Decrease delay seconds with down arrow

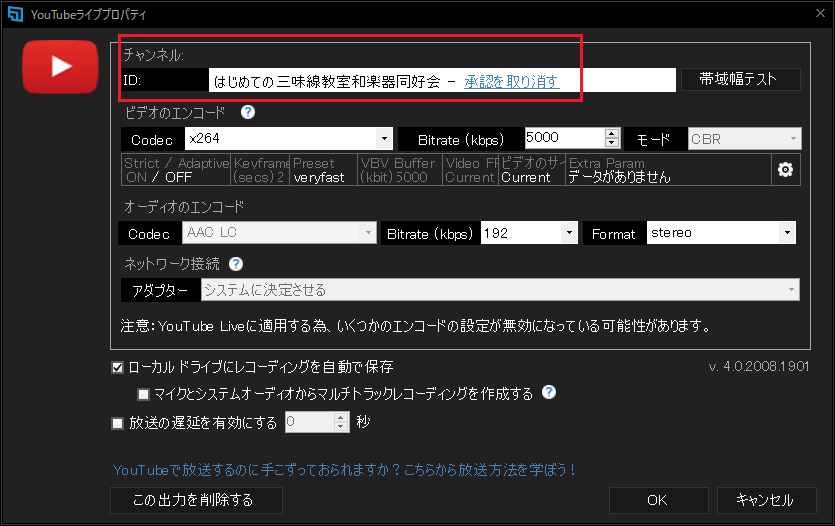coord(341,426)
